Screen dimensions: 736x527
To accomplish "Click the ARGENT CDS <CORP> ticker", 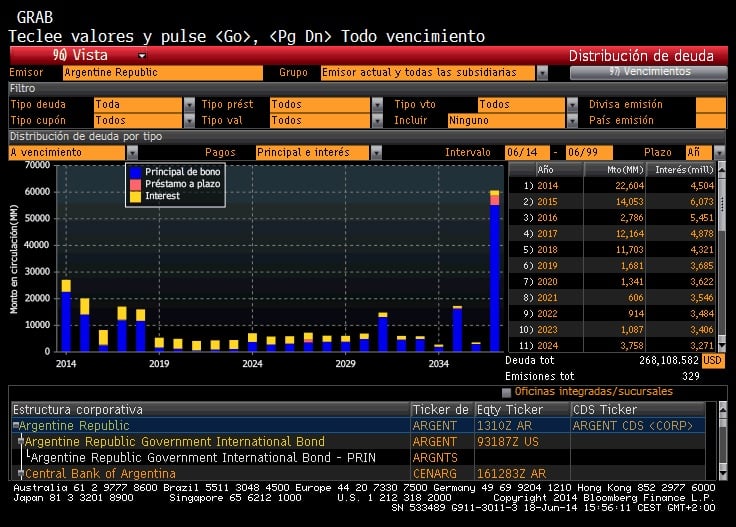I will pyautogui.click(x=632, y=426).
